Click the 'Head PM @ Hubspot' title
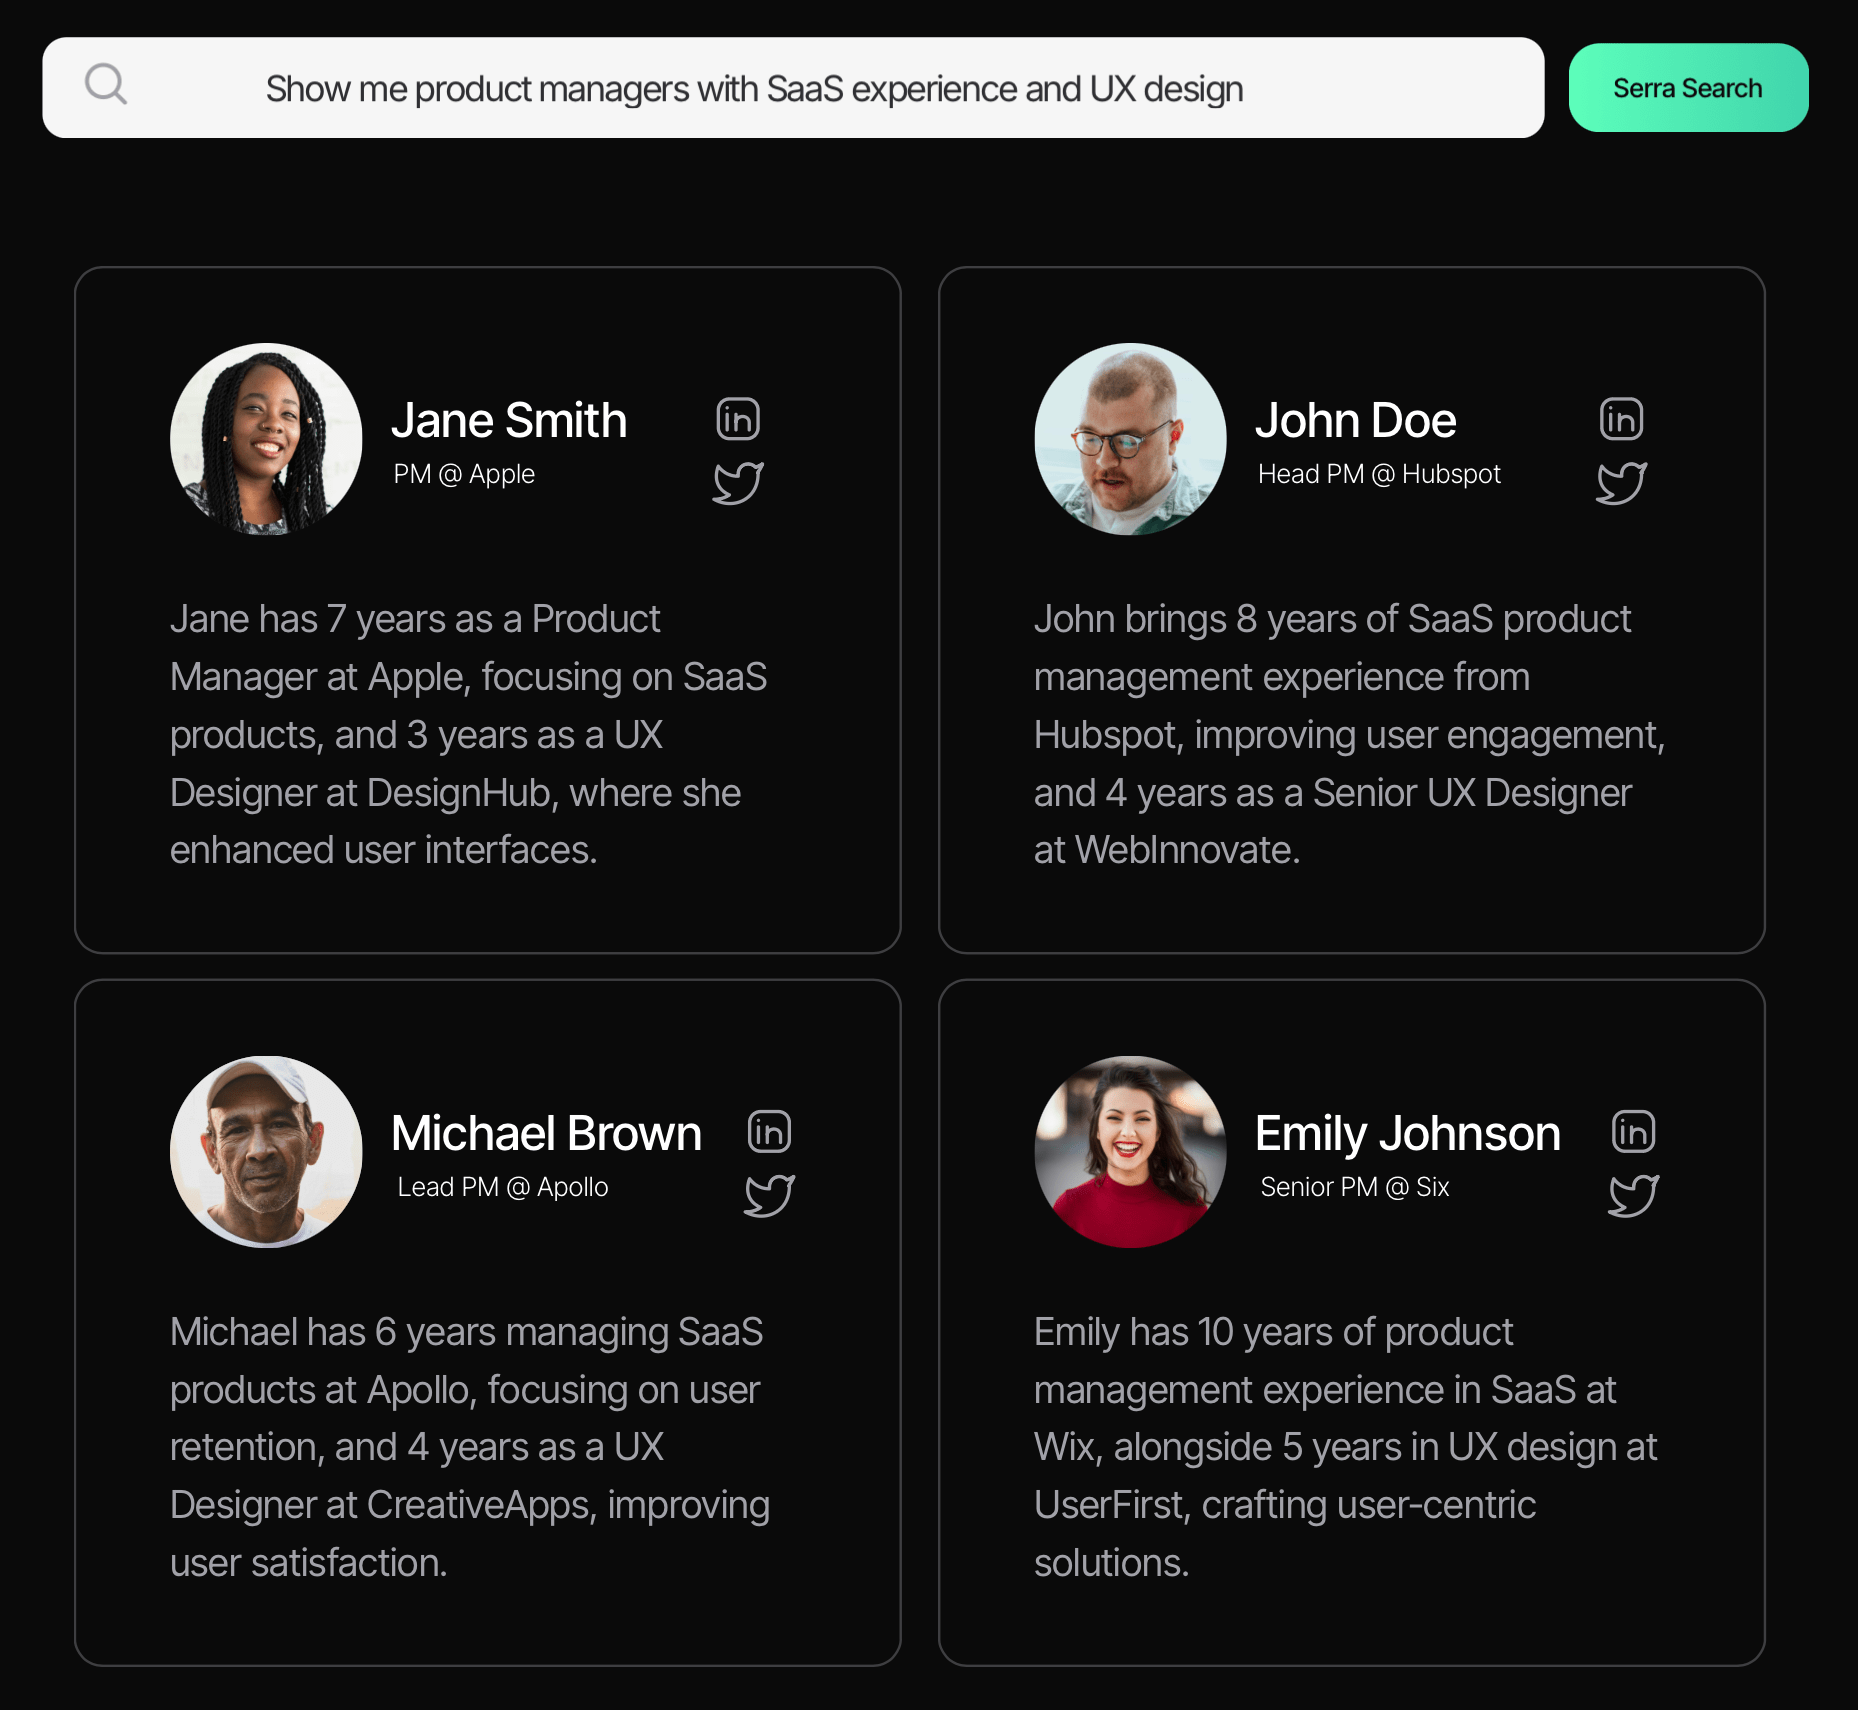The width and height of the screenshot is (1858, 1710). 1379,474
